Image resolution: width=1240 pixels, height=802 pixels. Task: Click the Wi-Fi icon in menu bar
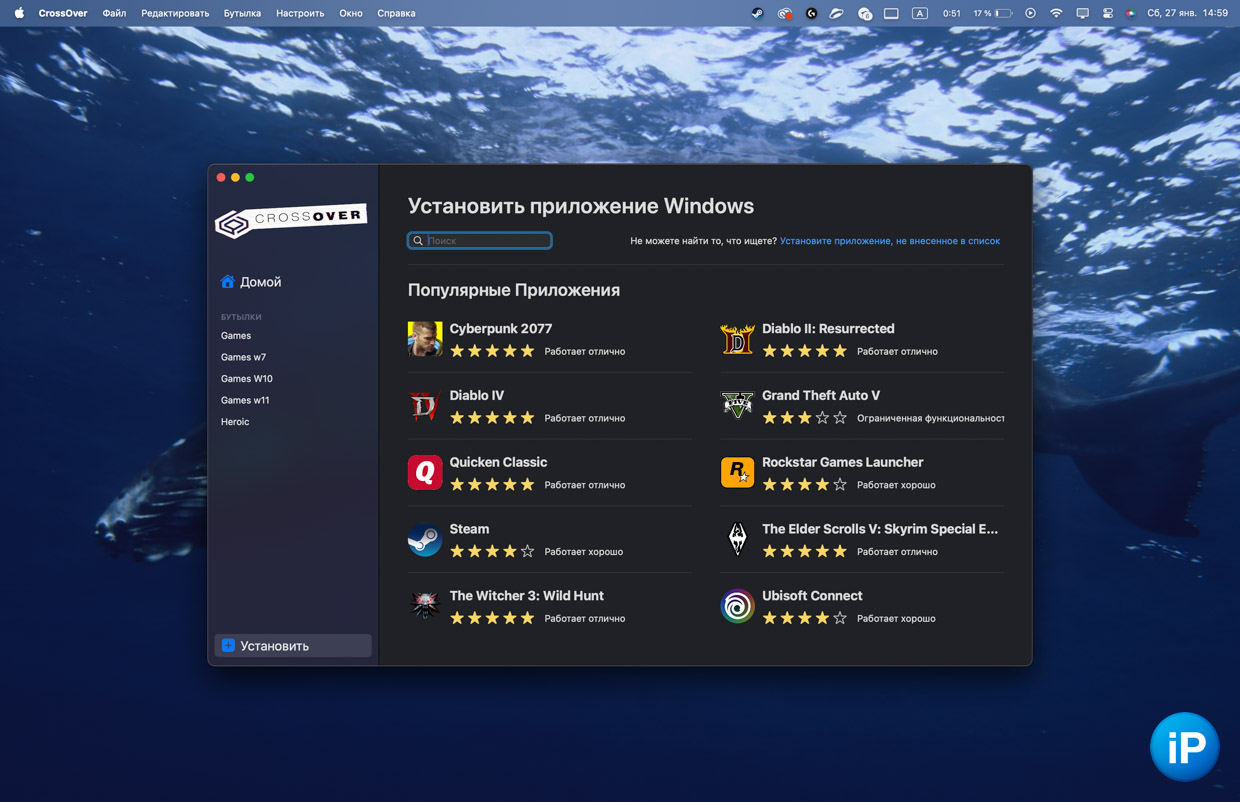(x=1056, y=13)
